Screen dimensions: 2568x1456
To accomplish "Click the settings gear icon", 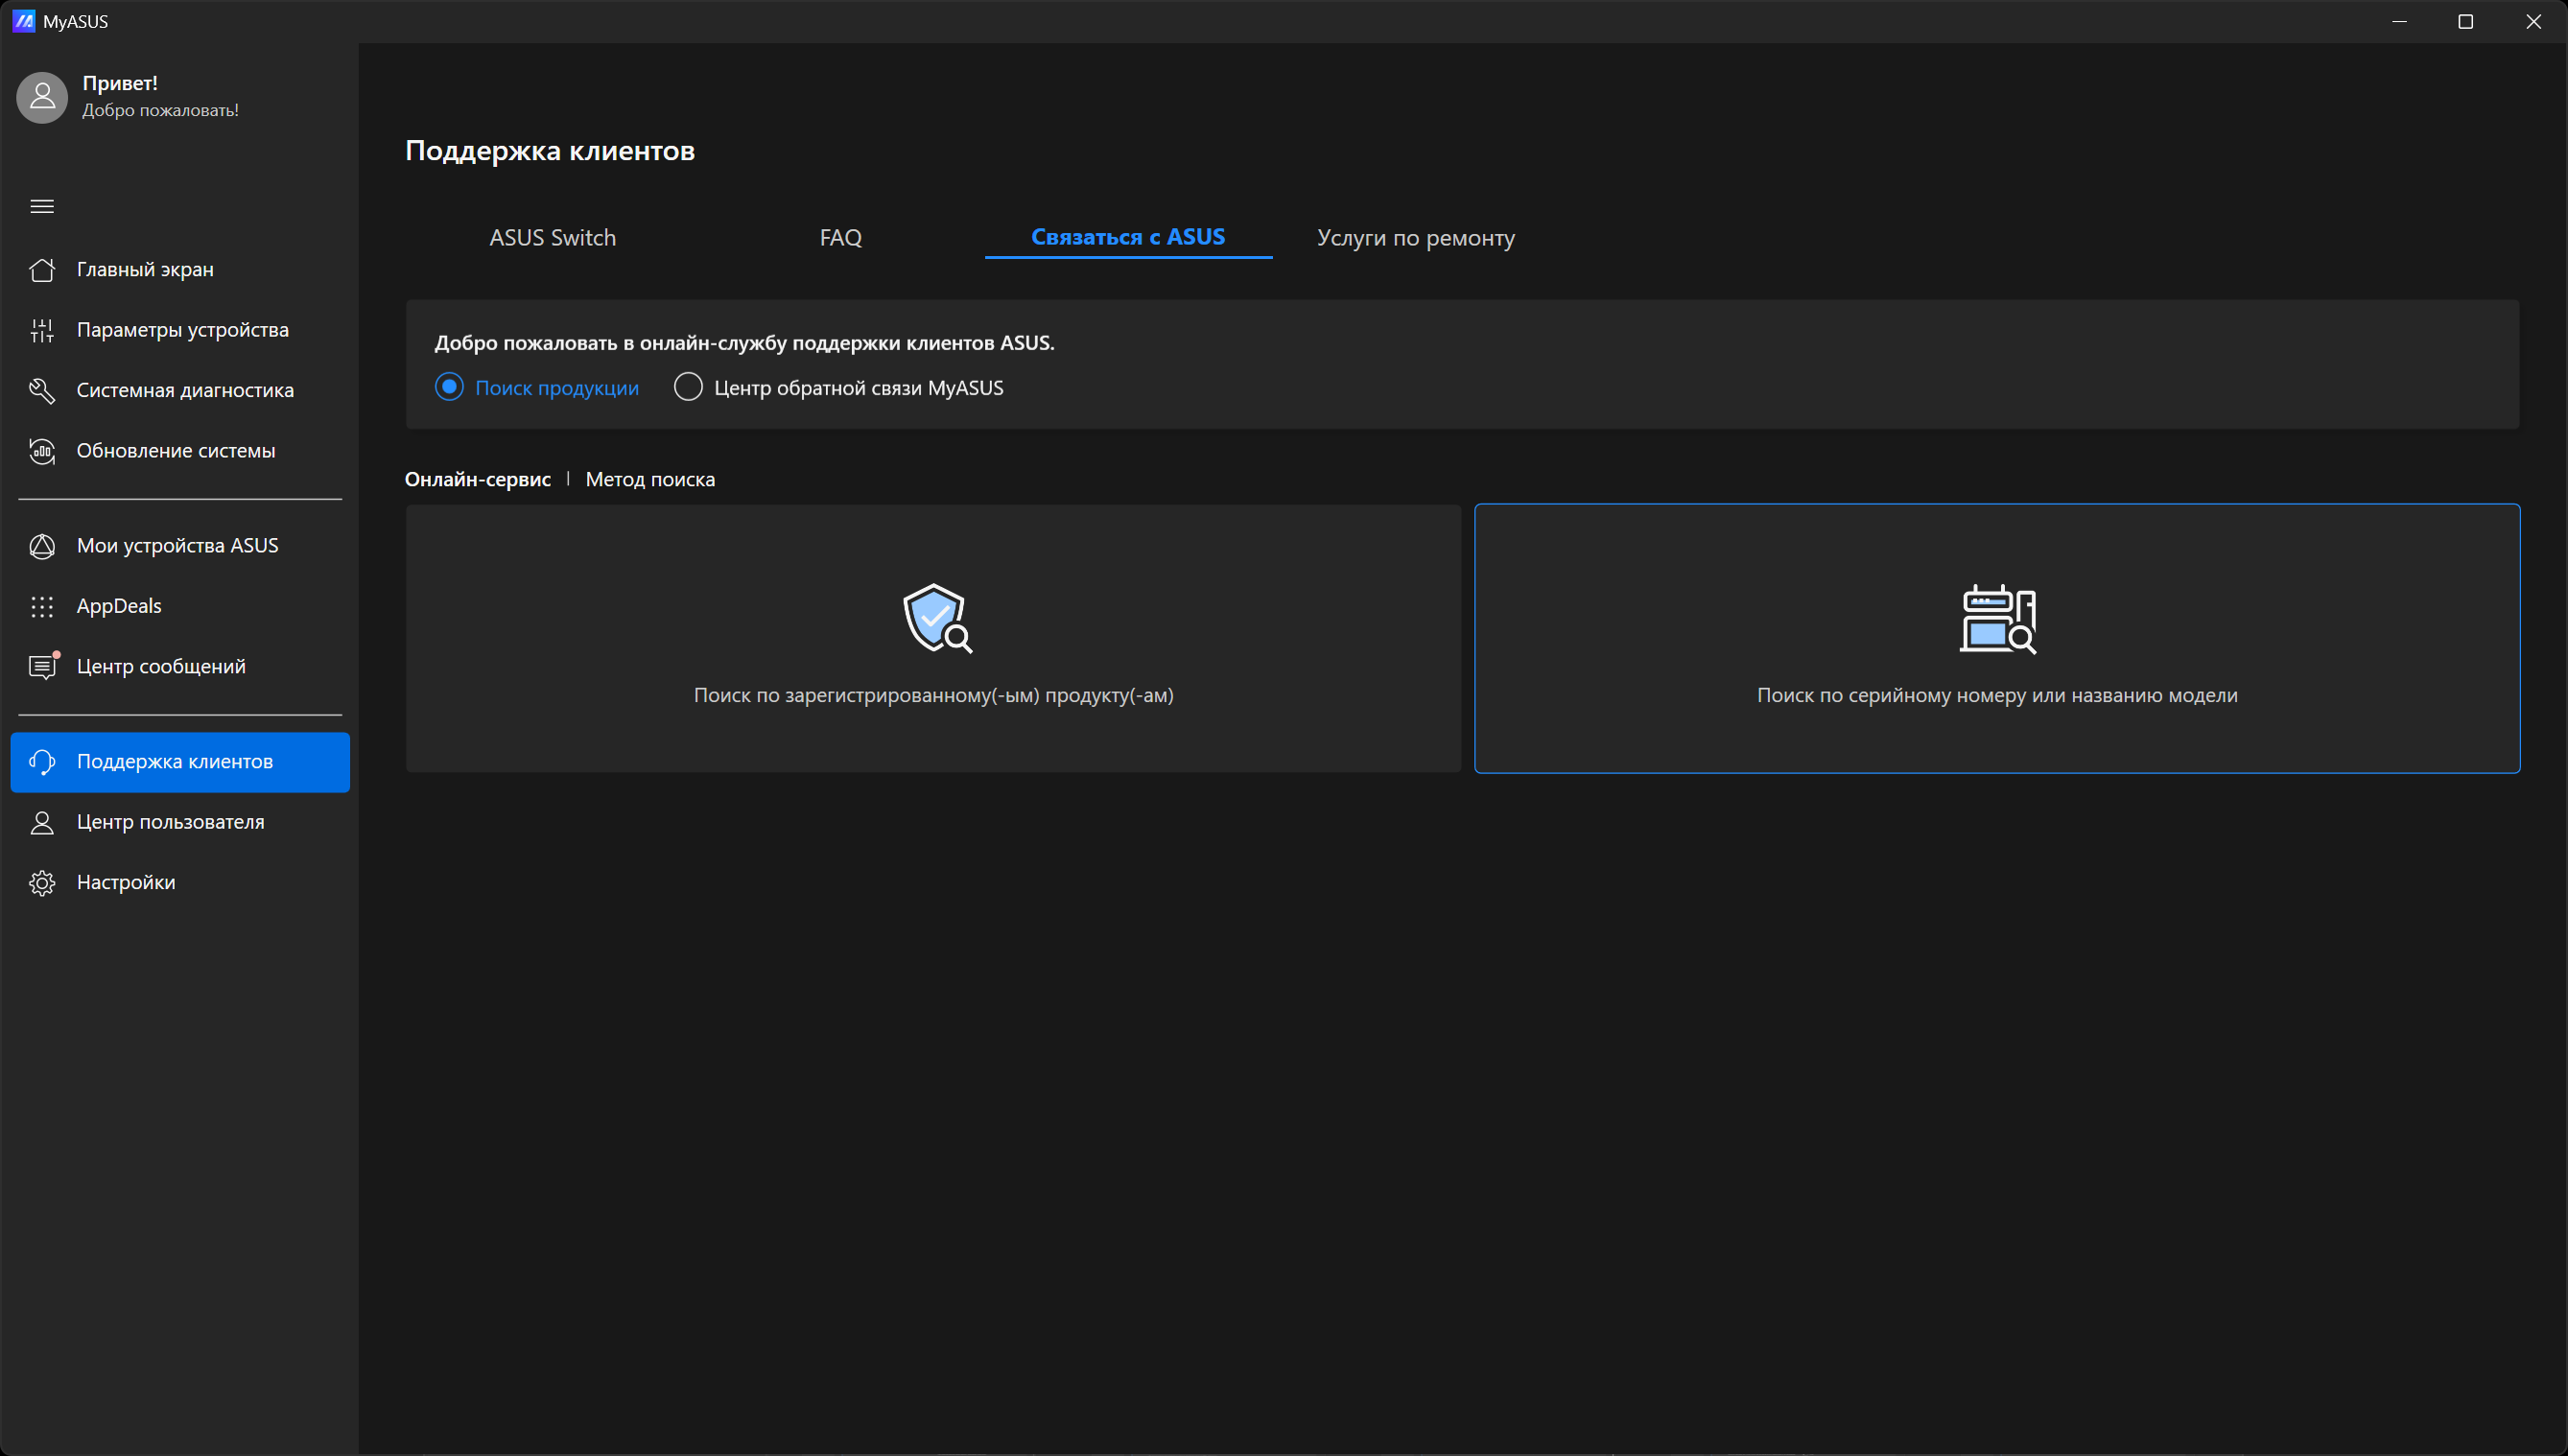I will click(x=42, y=883).
